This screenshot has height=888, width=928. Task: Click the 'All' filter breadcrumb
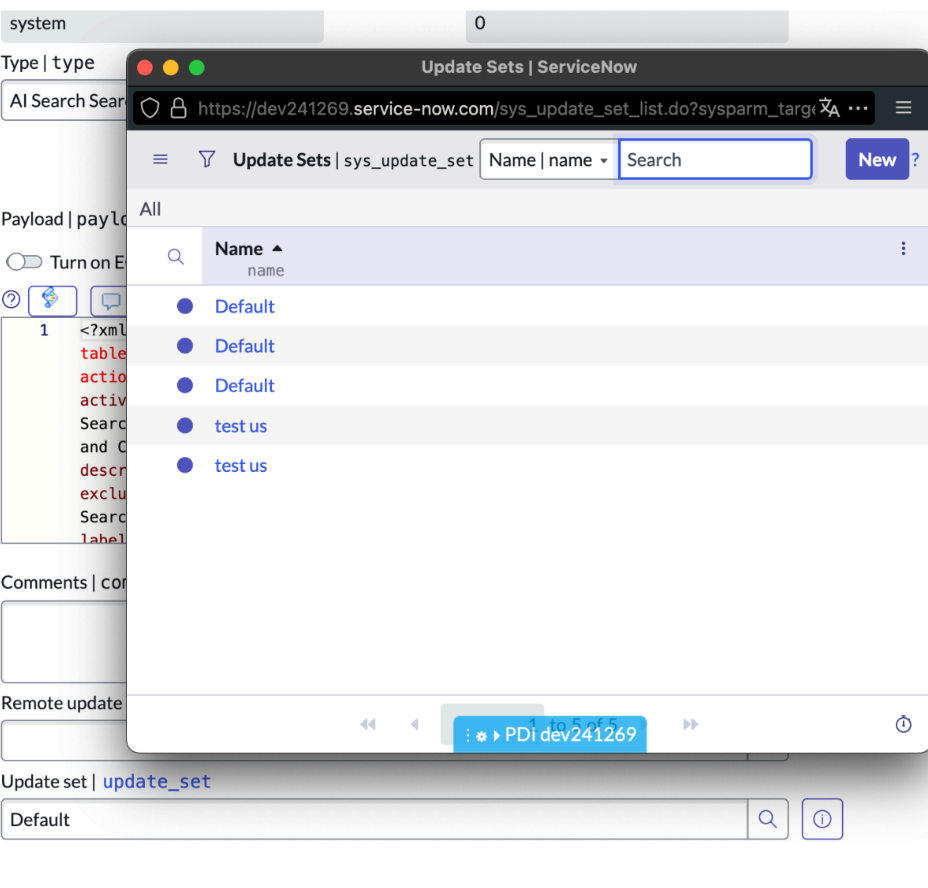pos(150,209)
